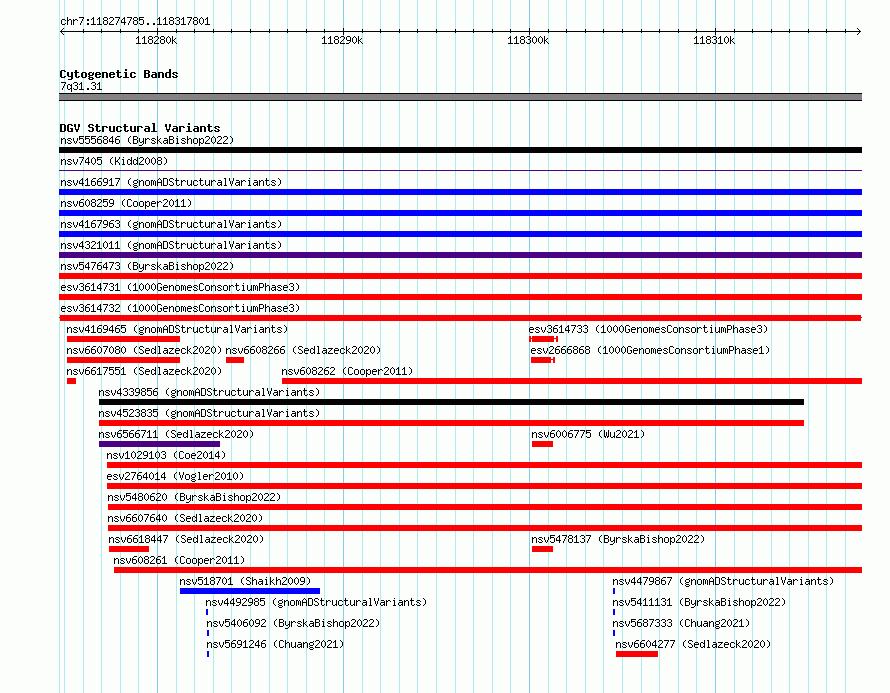Click the DGV Structural Variants track title

click(x=140, y=128)
